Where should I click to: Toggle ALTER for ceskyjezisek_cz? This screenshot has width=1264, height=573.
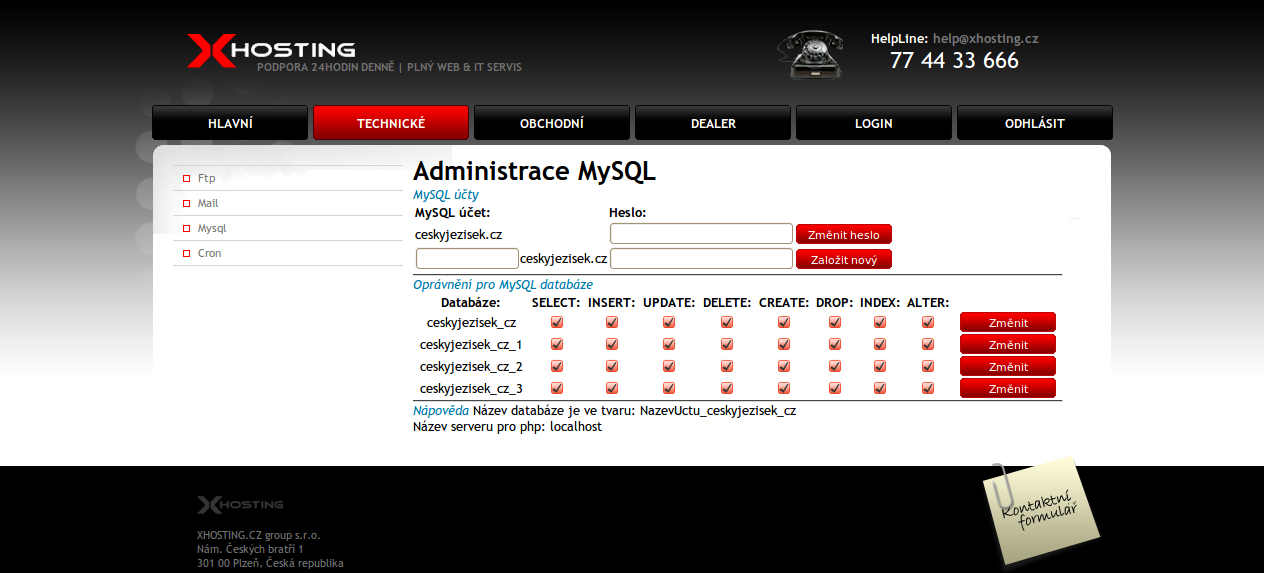(x=928, y=322)
